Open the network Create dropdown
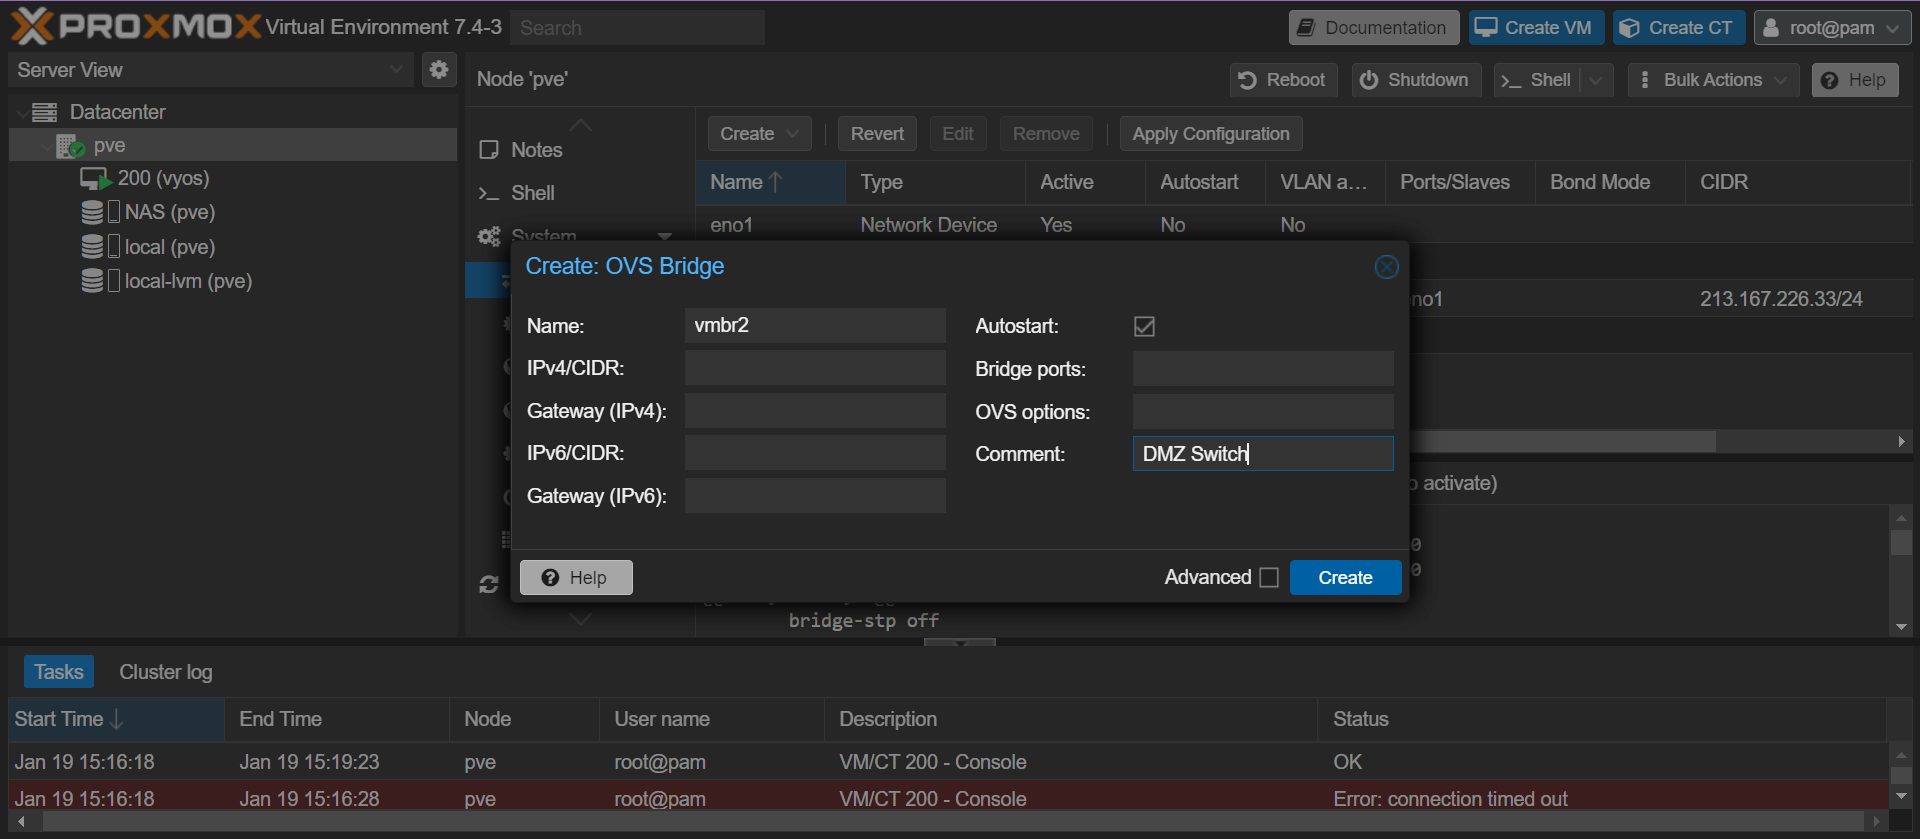This screenshot has height=839, width=1920. coord(759,134)
